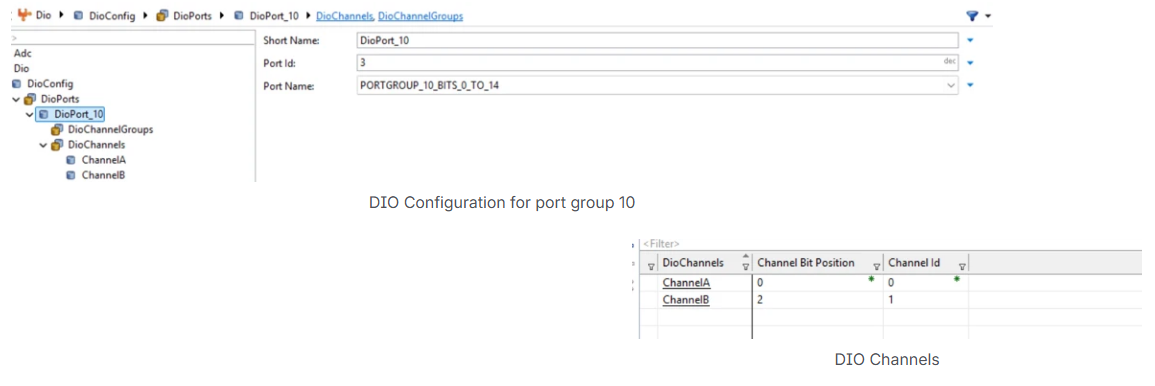Click the ChannelA icon in the tree
Image resolution: width=1155 pixels, height=386 pixels.
(71, 160)
